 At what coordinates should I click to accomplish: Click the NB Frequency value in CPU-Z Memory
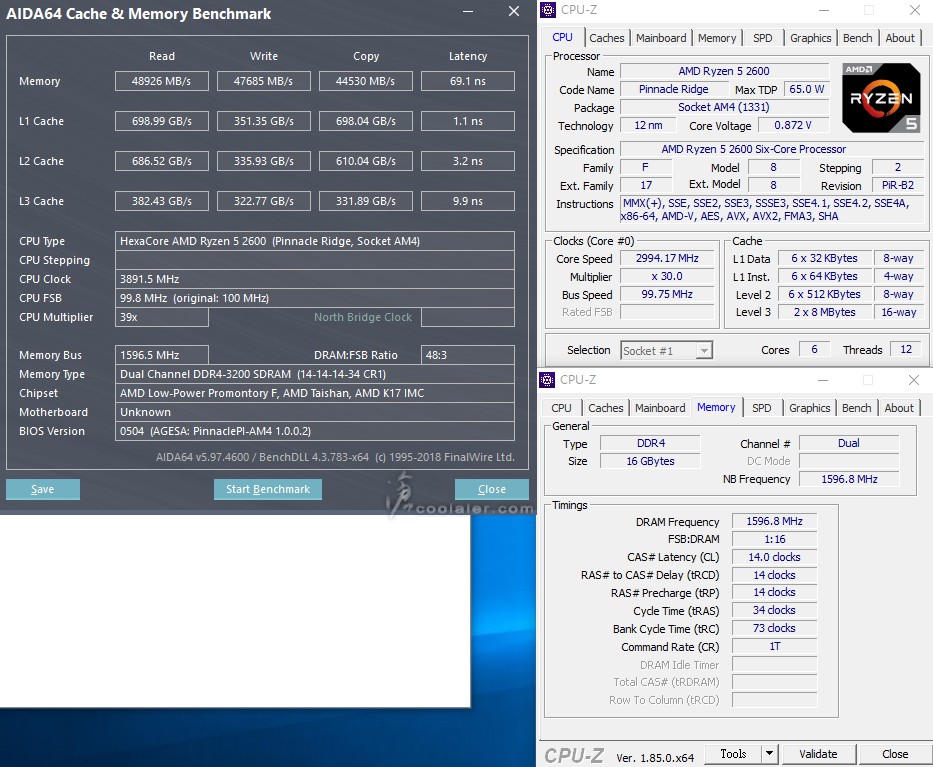point(849,479)
